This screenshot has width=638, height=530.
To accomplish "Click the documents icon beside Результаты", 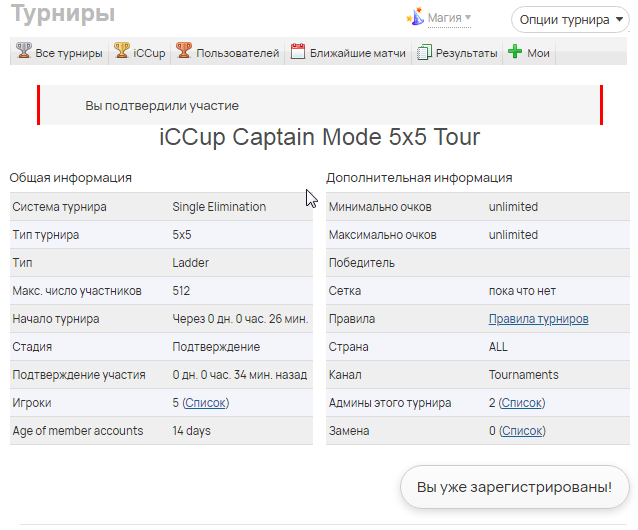I will (x=424, y=52).
